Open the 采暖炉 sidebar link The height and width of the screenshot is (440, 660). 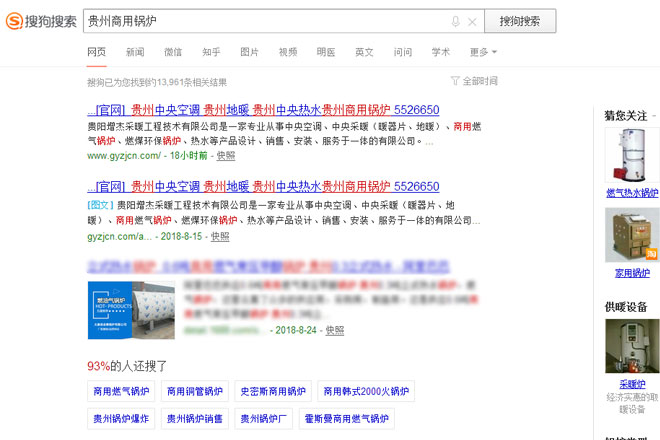[632, 384]
